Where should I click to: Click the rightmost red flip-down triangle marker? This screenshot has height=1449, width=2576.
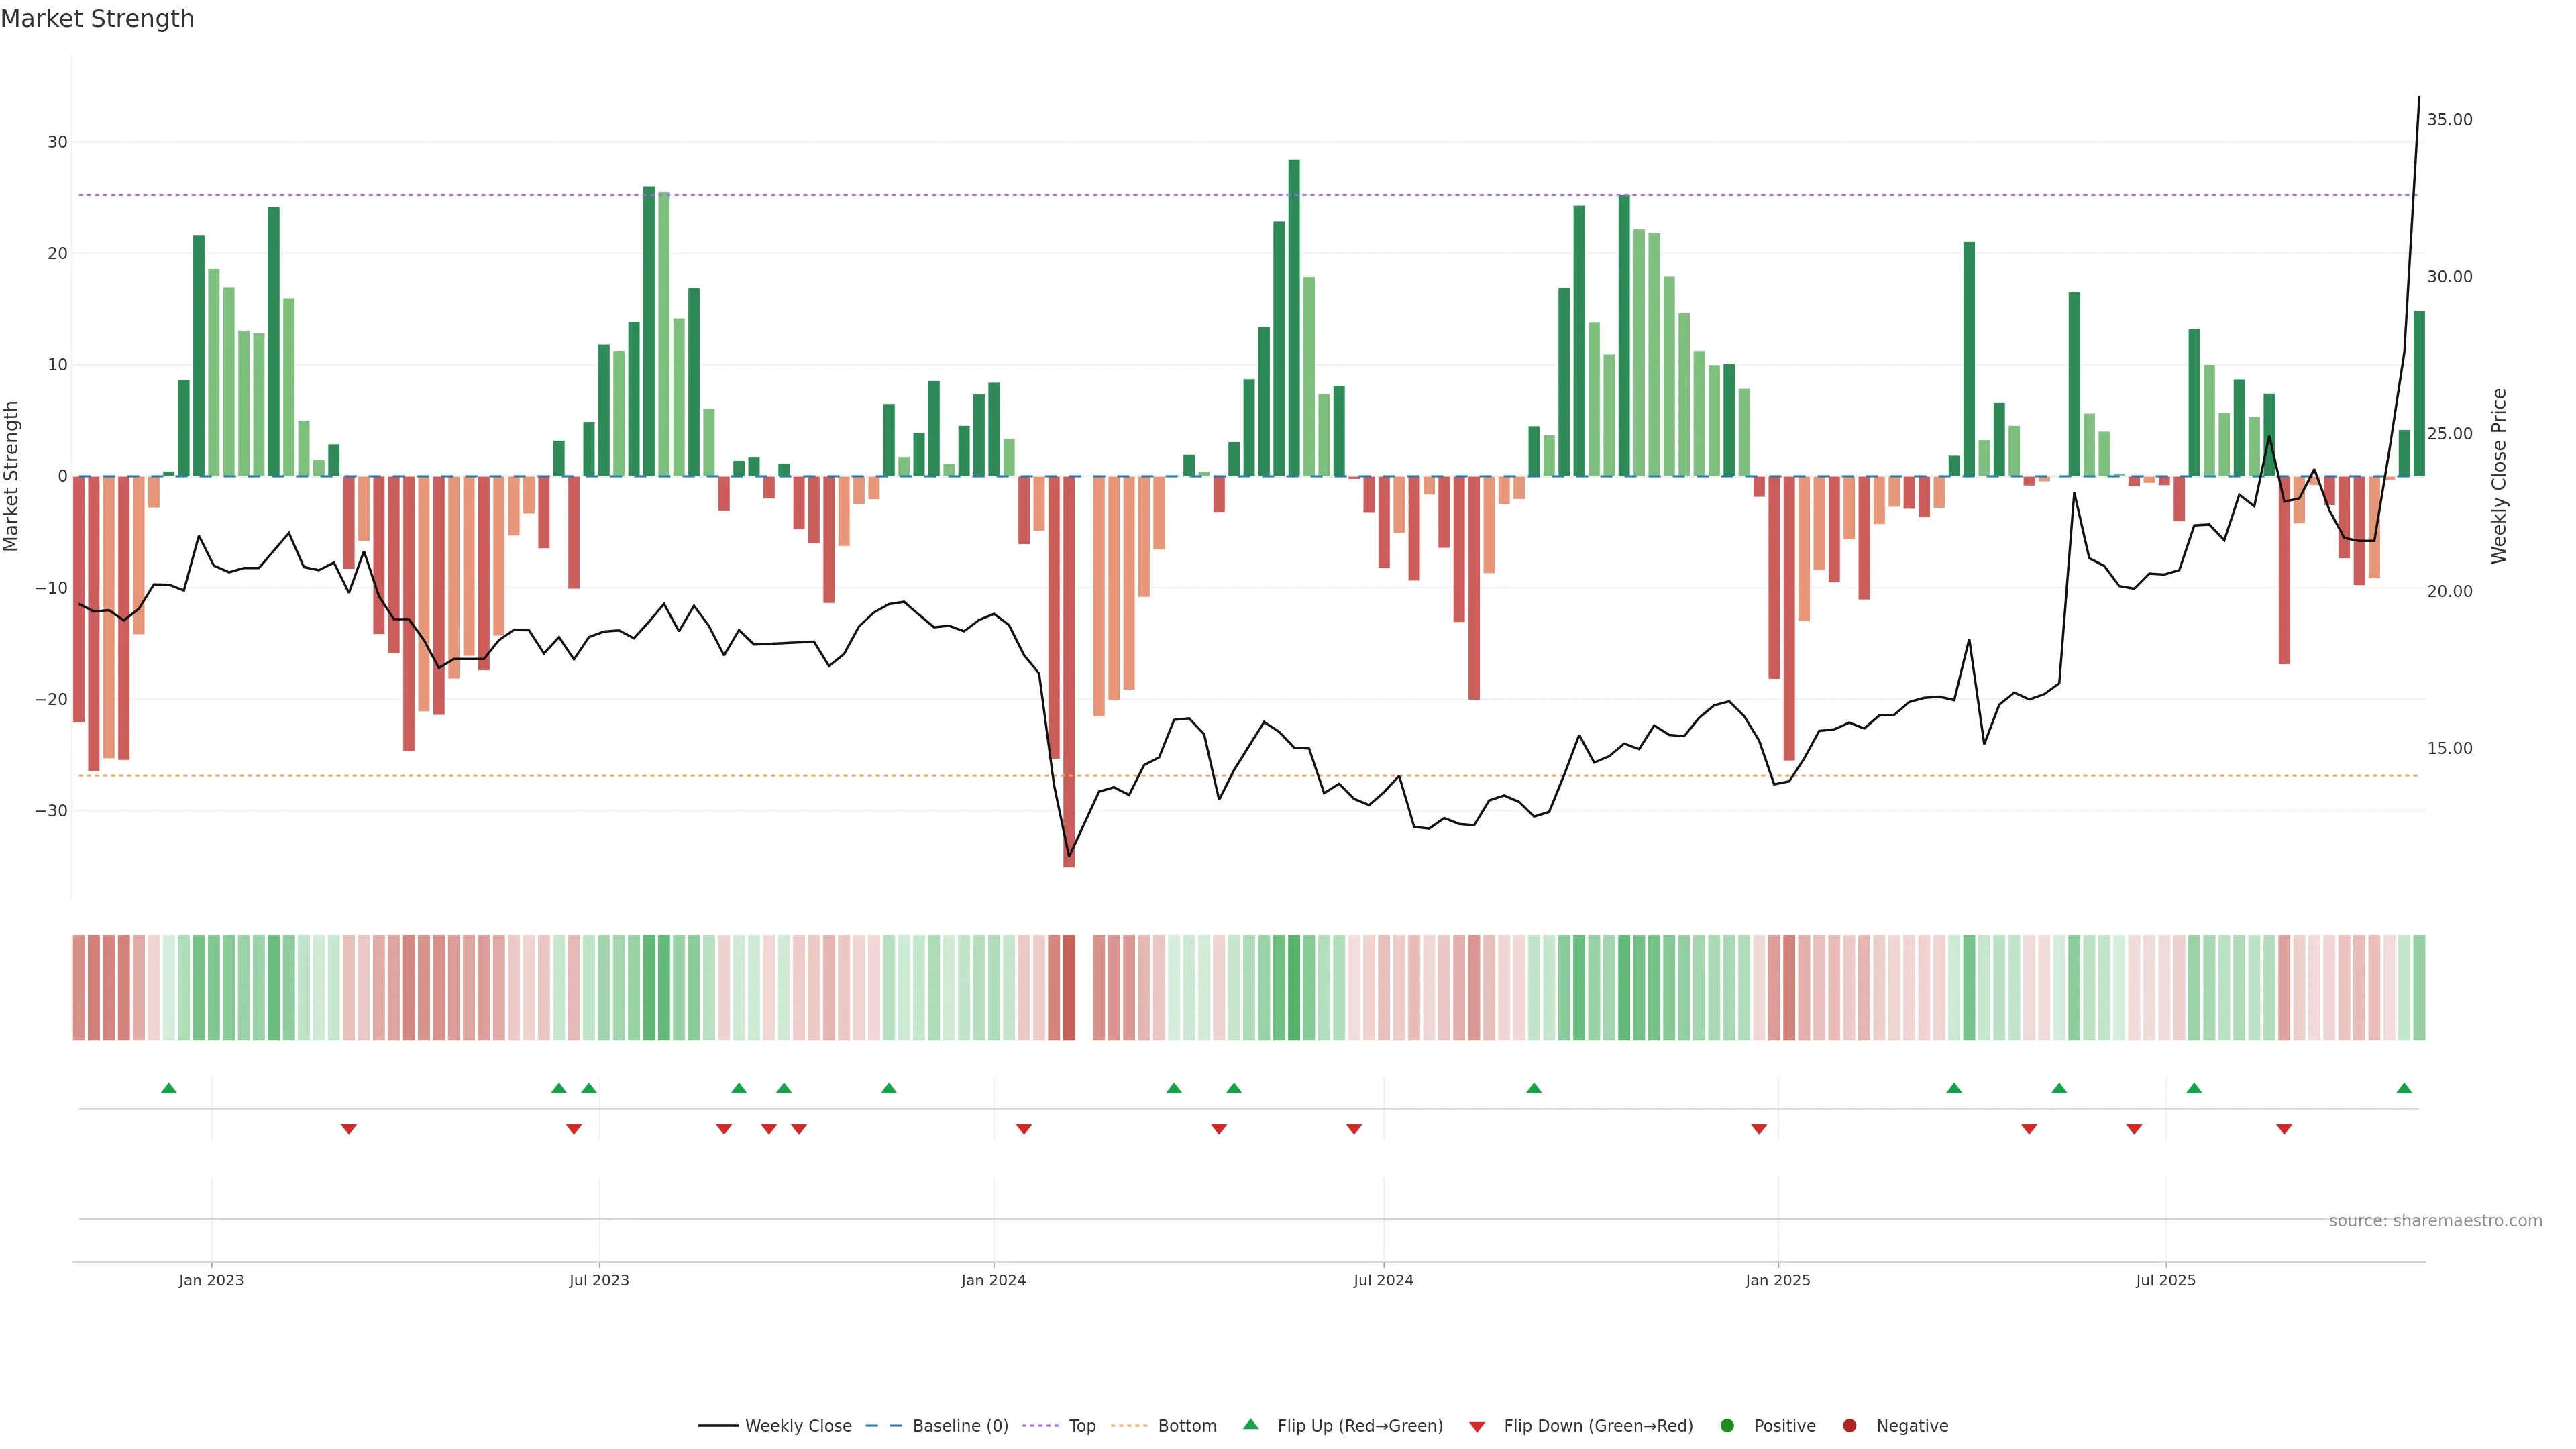(x=2284, y=1129)
